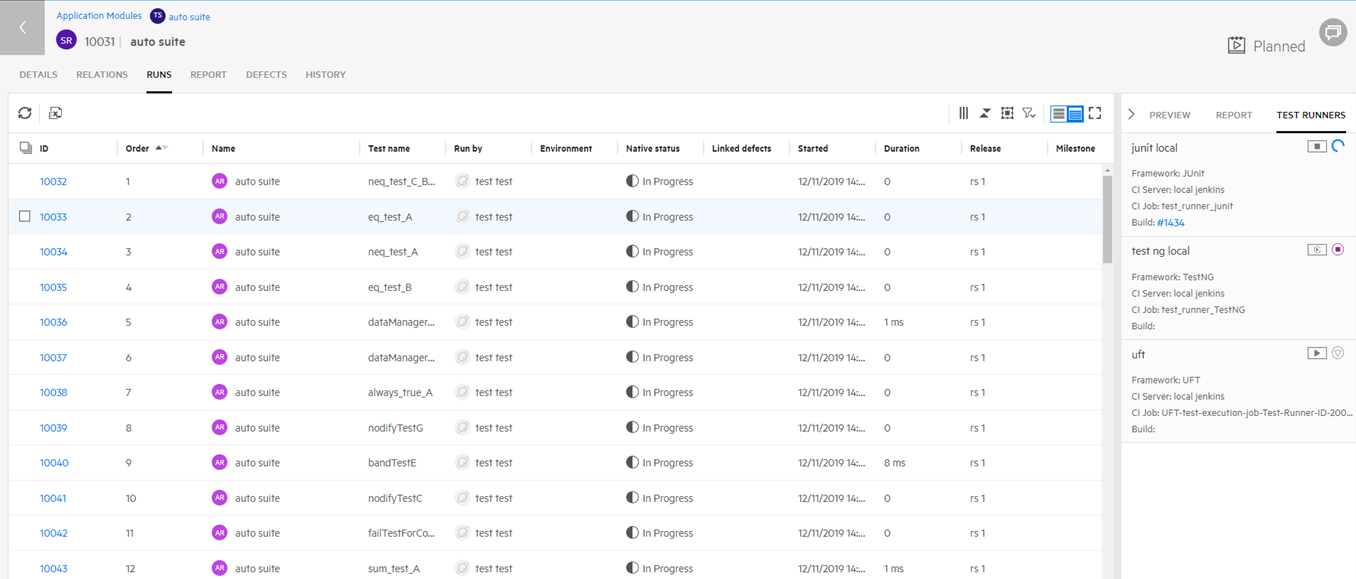Open the comments bubble icon at top right
1356x579 pixels.
[1332, 33]
